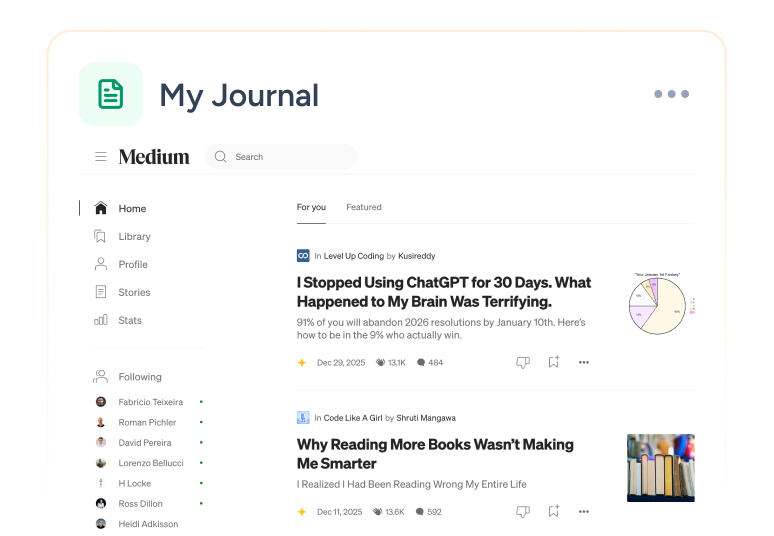
Task: Open the Level Up Coding publication link
Action: 353,256
